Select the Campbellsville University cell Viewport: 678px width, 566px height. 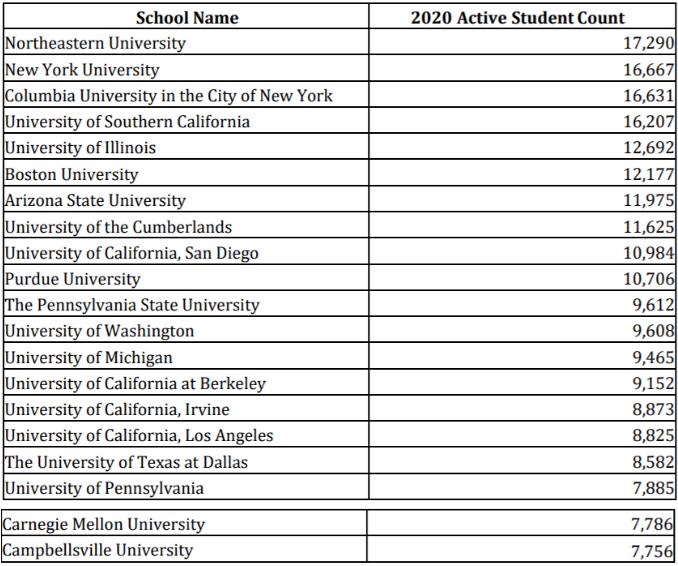(99, 550)
